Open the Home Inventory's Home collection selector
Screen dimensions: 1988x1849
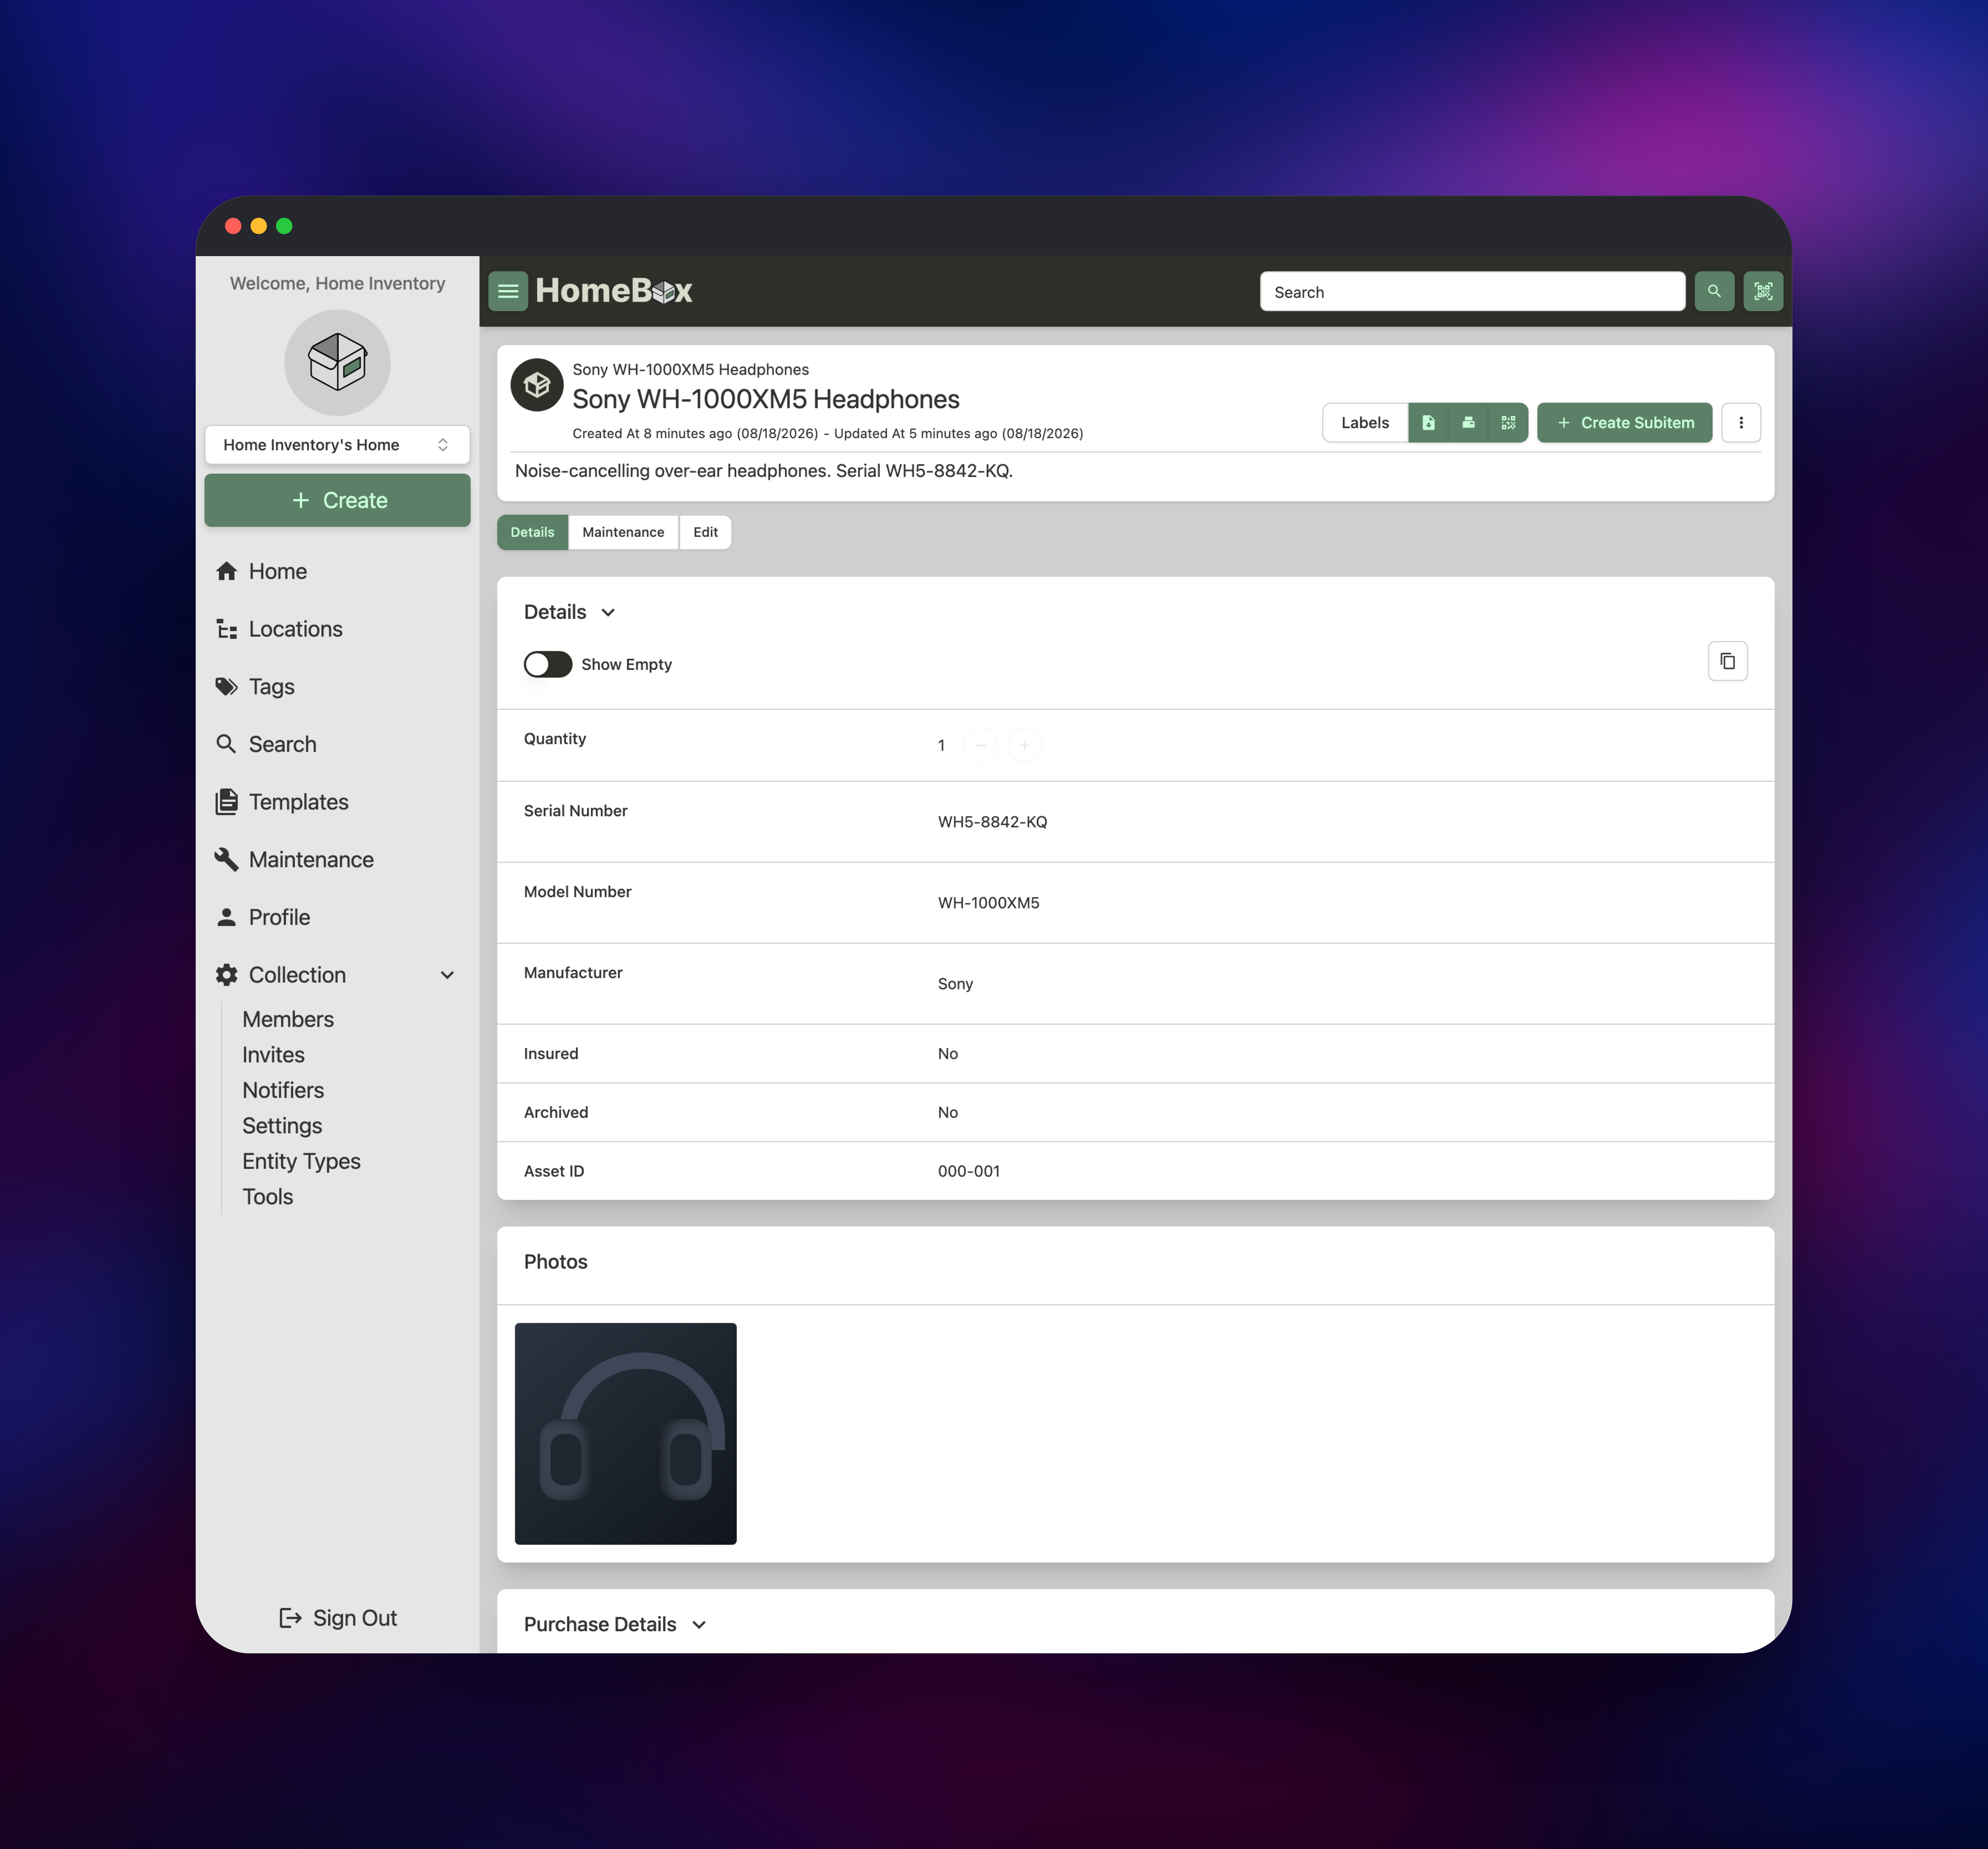click(337, 445)
